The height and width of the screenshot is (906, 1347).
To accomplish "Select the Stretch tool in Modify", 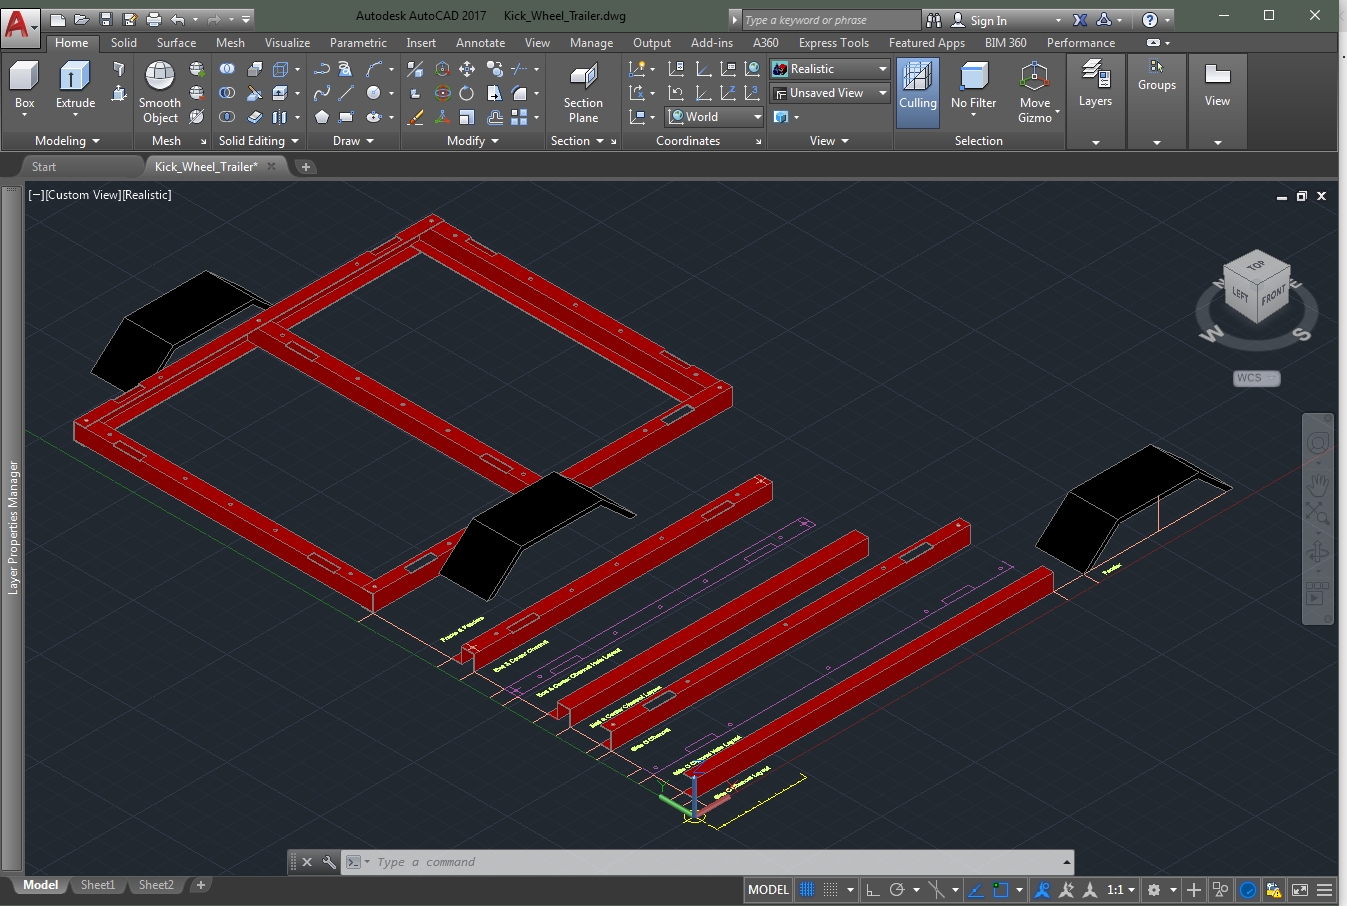I will [x=495, y=93].
